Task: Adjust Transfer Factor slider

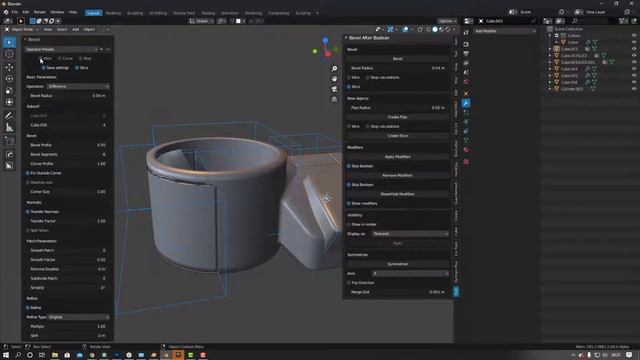Action: point(68,221)
